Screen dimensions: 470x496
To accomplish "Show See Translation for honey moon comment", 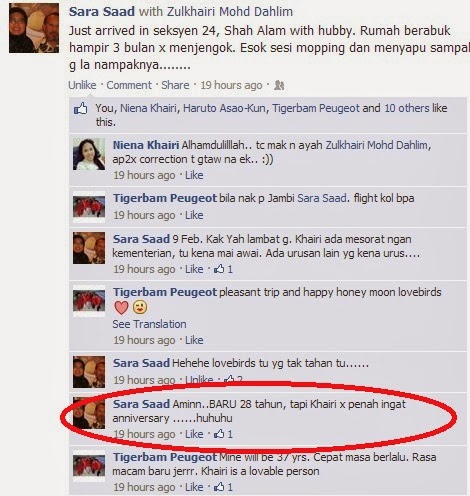I will click(149, 324).
